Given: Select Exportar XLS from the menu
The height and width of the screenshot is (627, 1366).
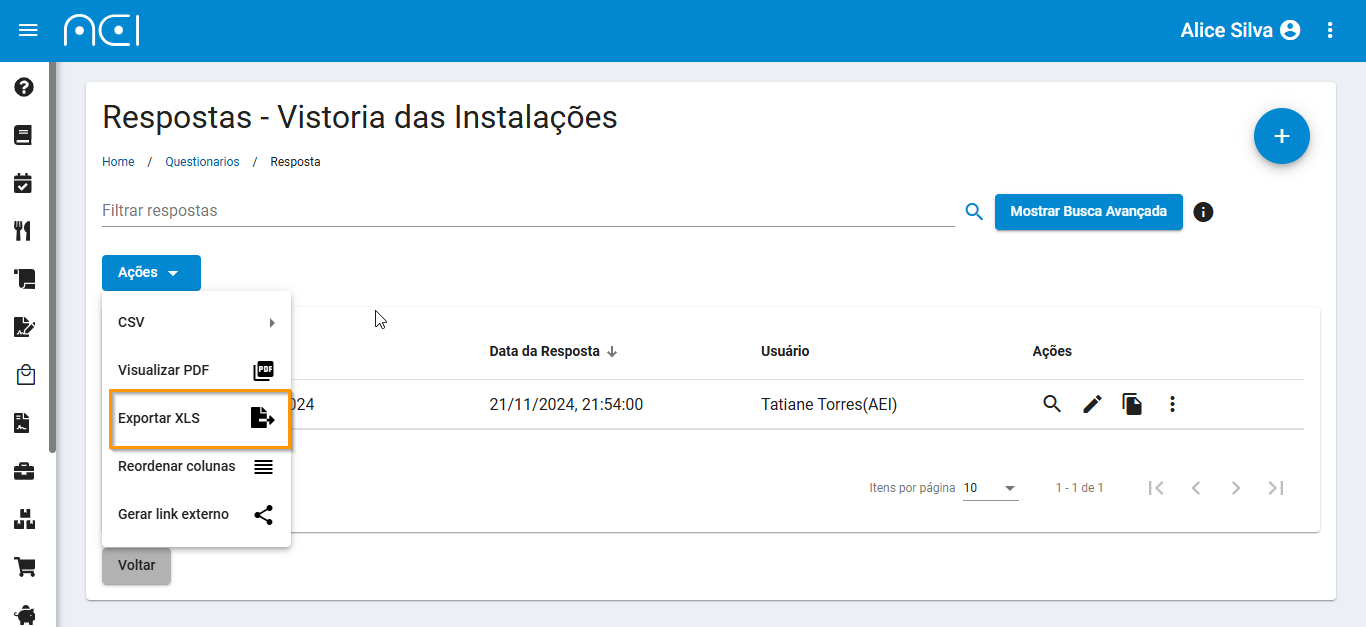Looking at the screenshot, I should coord(196,418).
